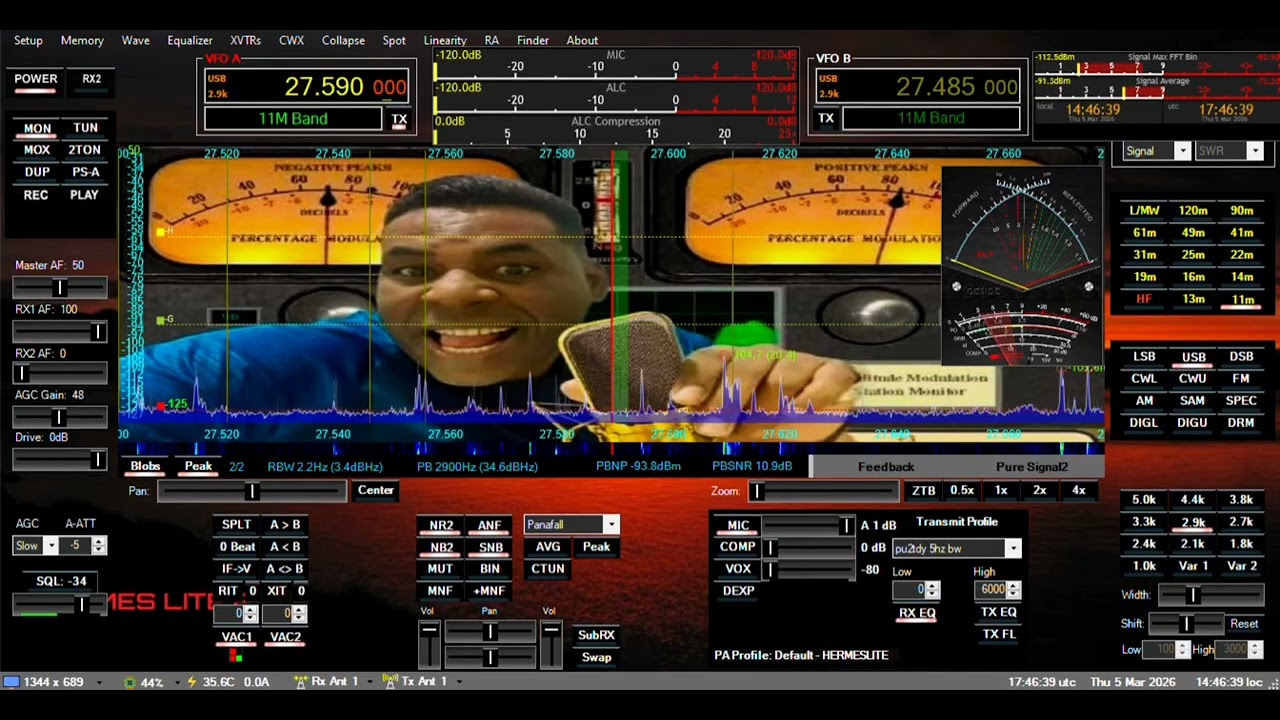This screenshot has width=1280, height=720.
Task: Click the Blobs display button
Action: point(145,466)
